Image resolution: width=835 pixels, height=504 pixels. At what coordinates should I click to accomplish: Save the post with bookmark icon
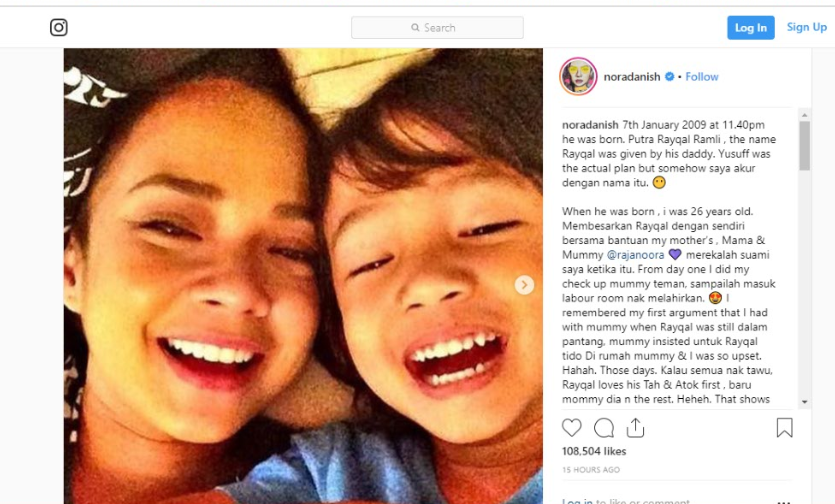pyautogui.click(x=784, y=428)
